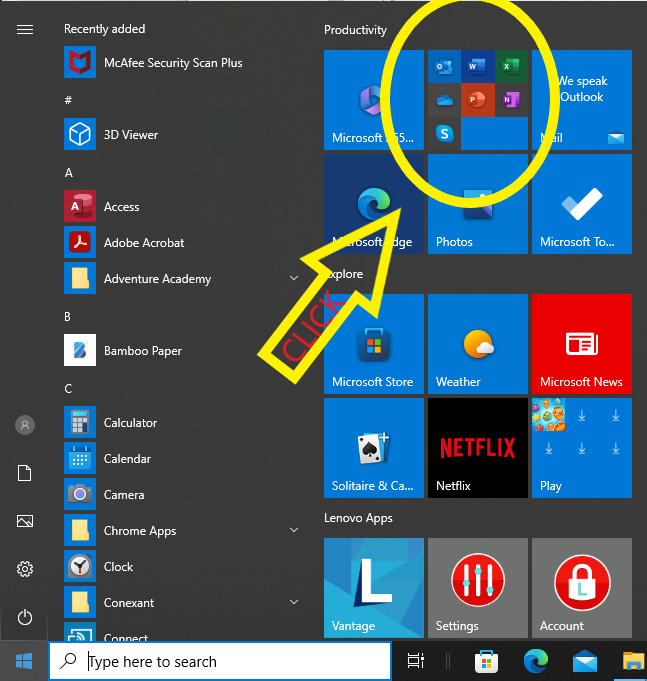Launch 3D Viewer app
The width and height of the screenshot is (647, 681).
[x=111, y=134]
